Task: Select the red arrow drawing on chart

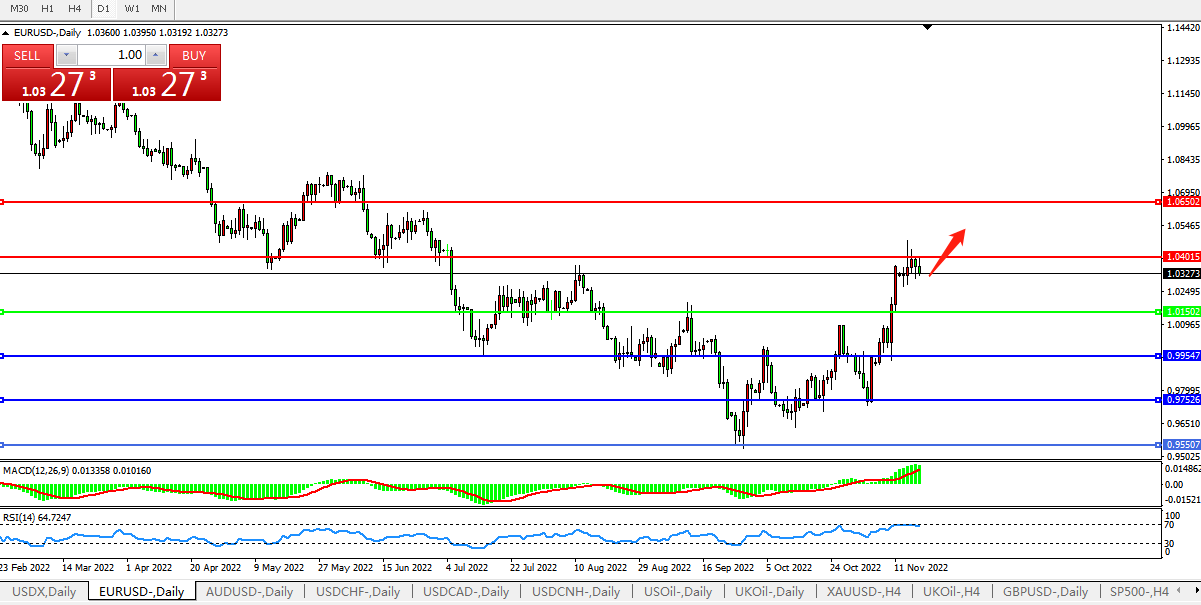Action: click(x=947, y=251)
